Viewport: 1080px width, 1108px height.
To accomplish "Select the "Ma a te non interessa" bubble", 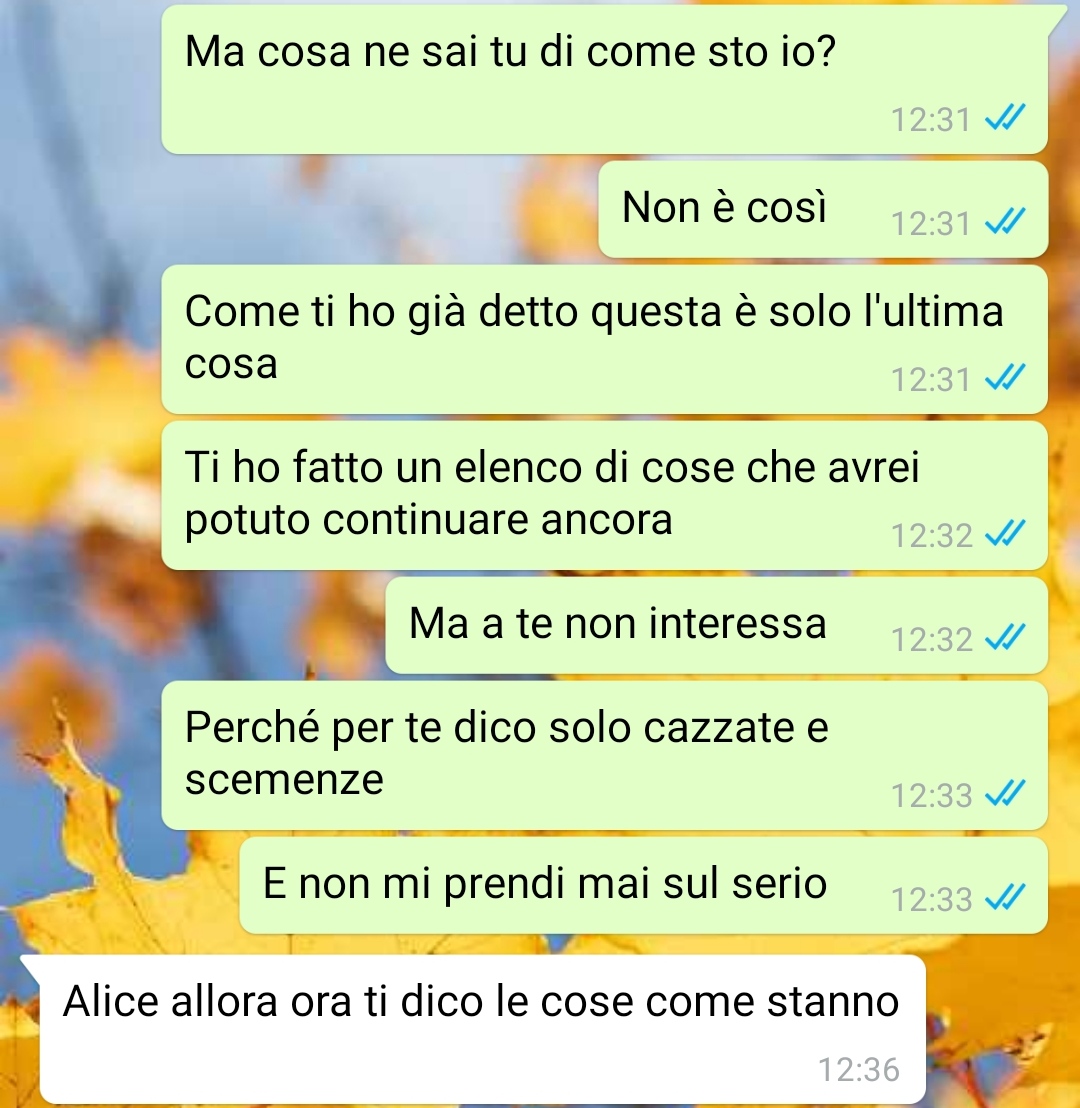I will pyautogui.click(x=716, y=625).
